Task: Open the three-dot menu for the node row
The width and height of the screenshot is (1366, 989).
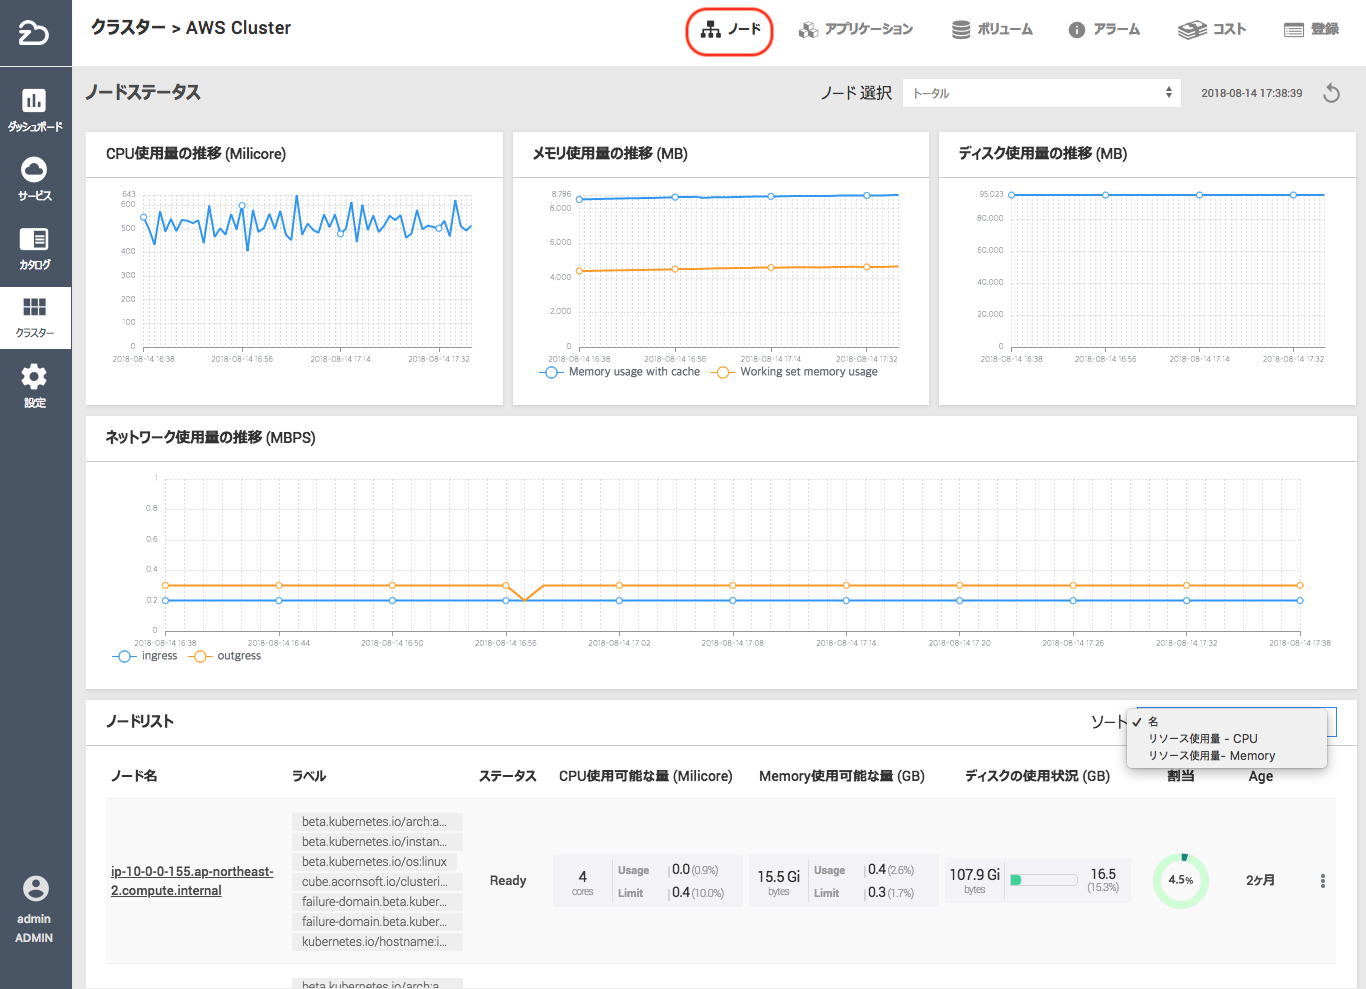Action: point(1322,881)
